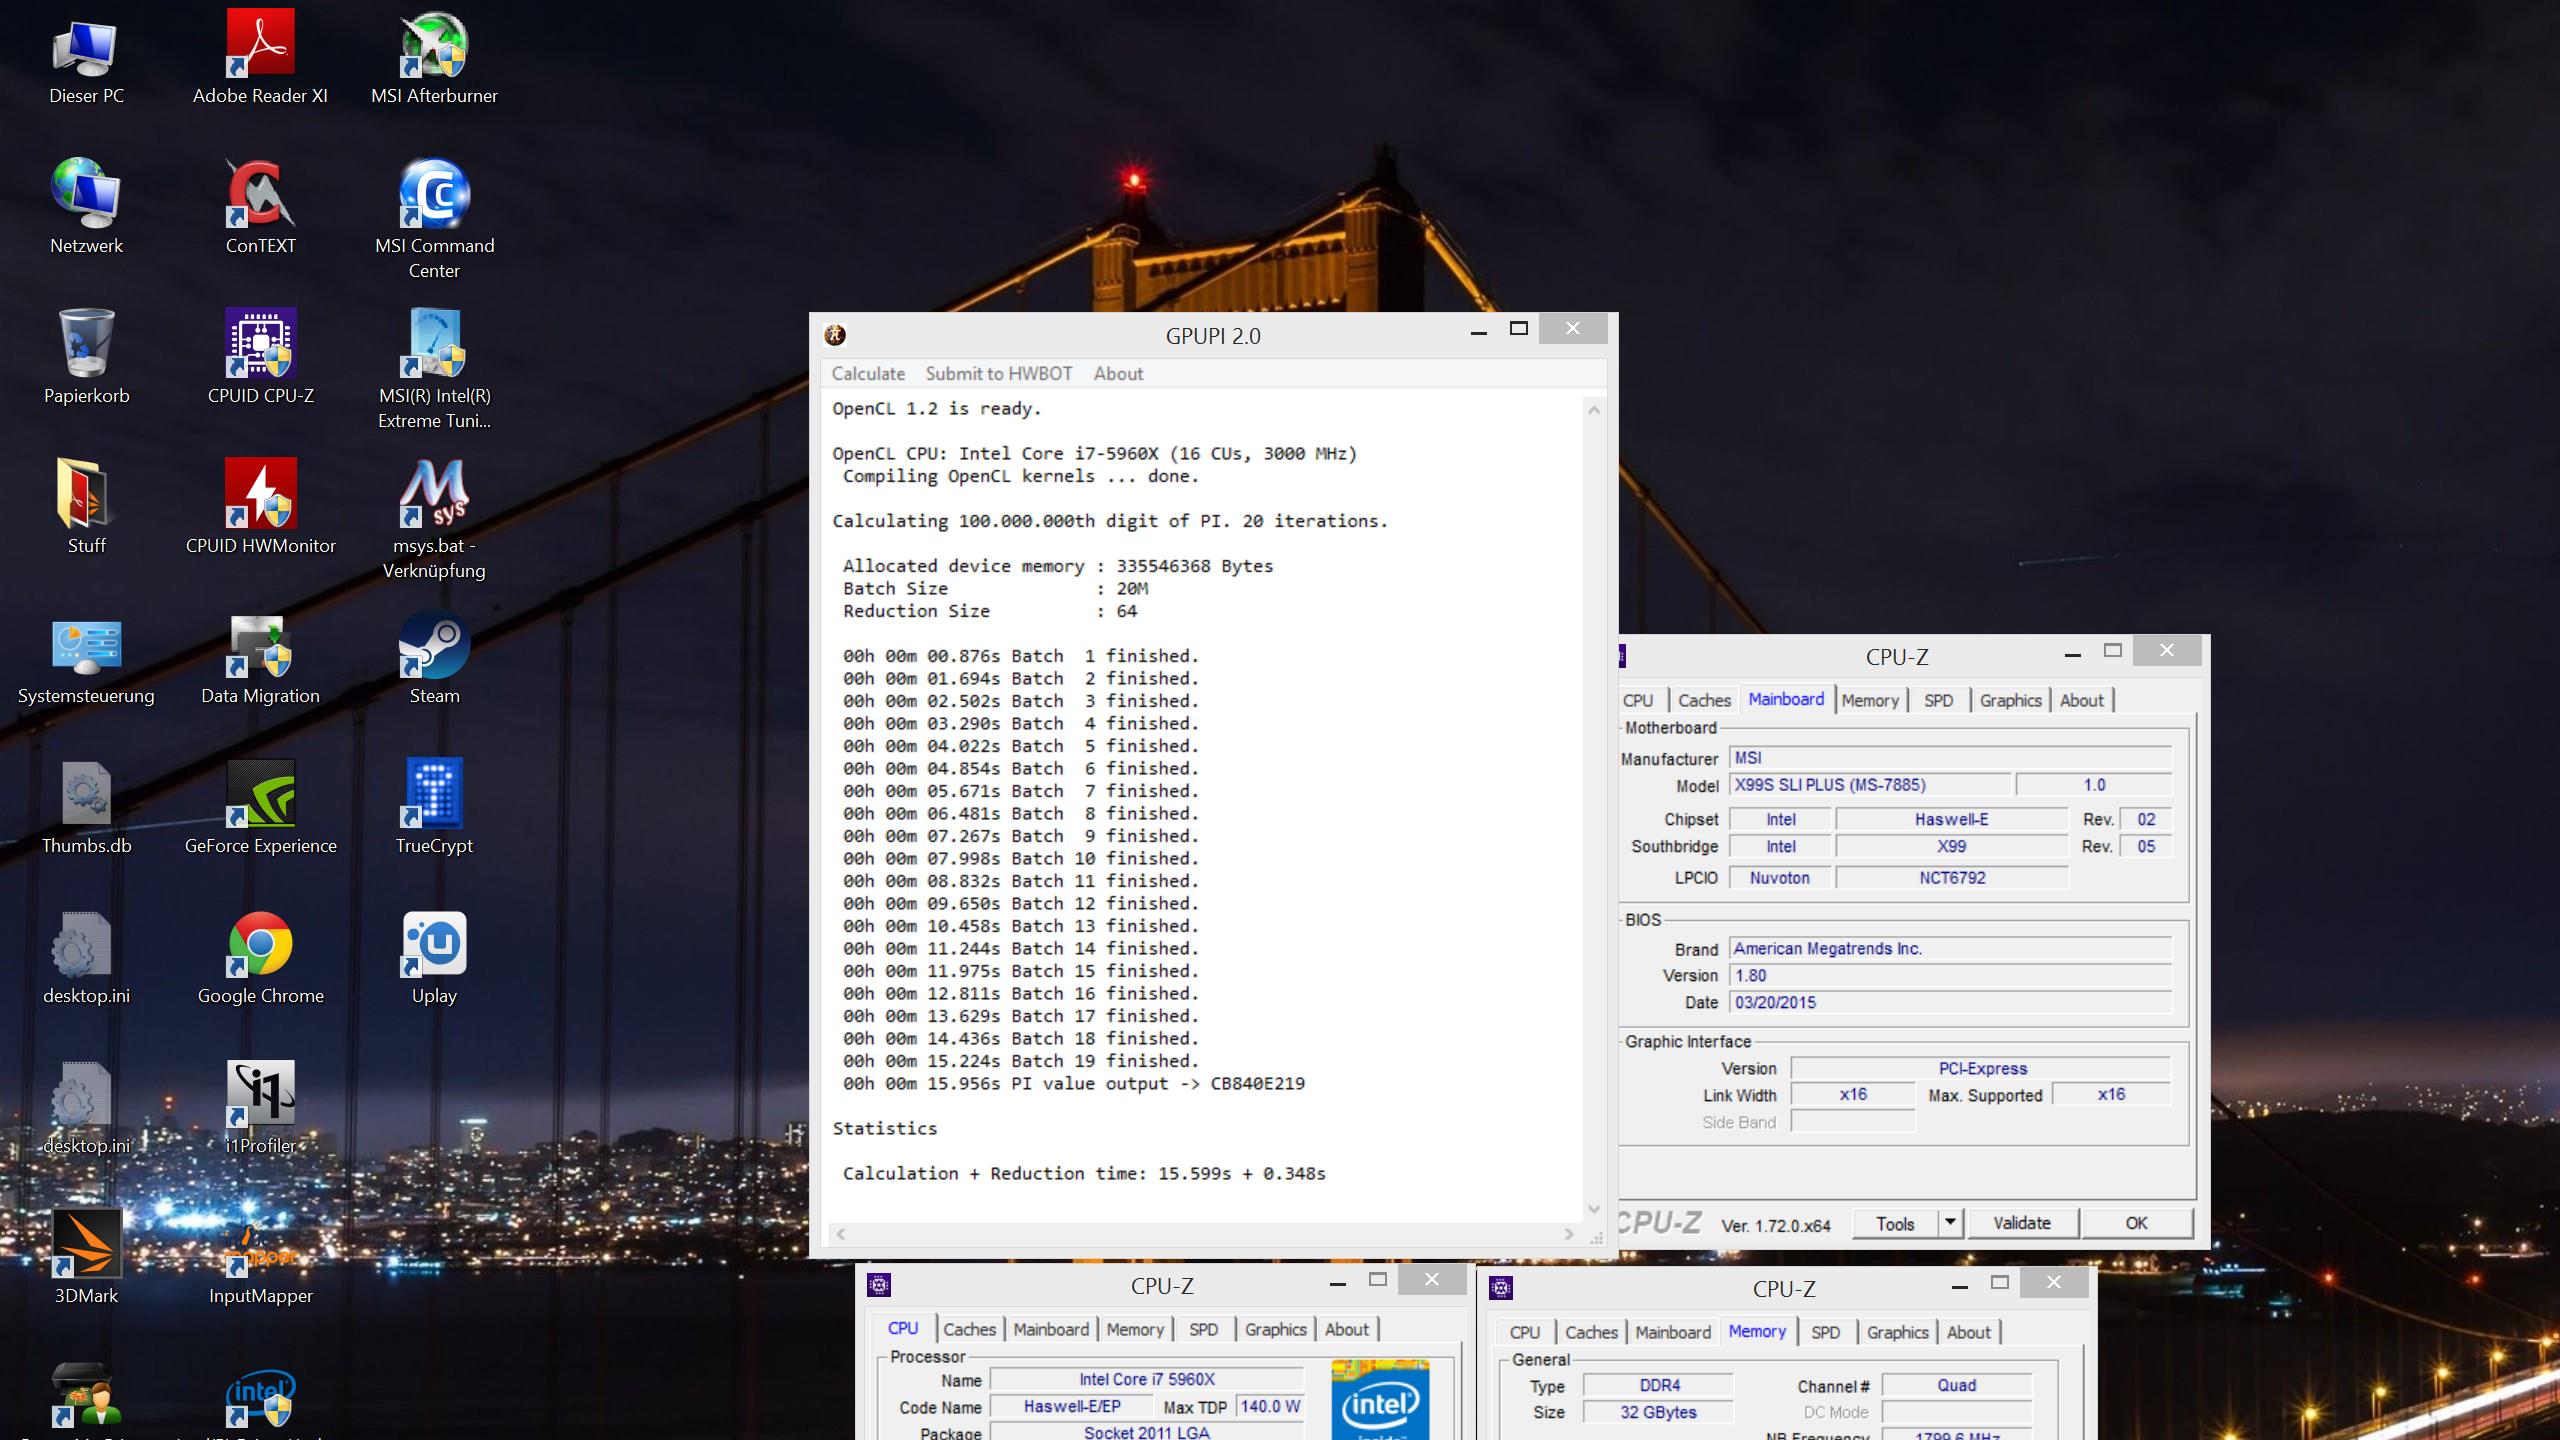
Task: Open the 3DMark desktop shortcut
Action: (x=86, y=1257)
